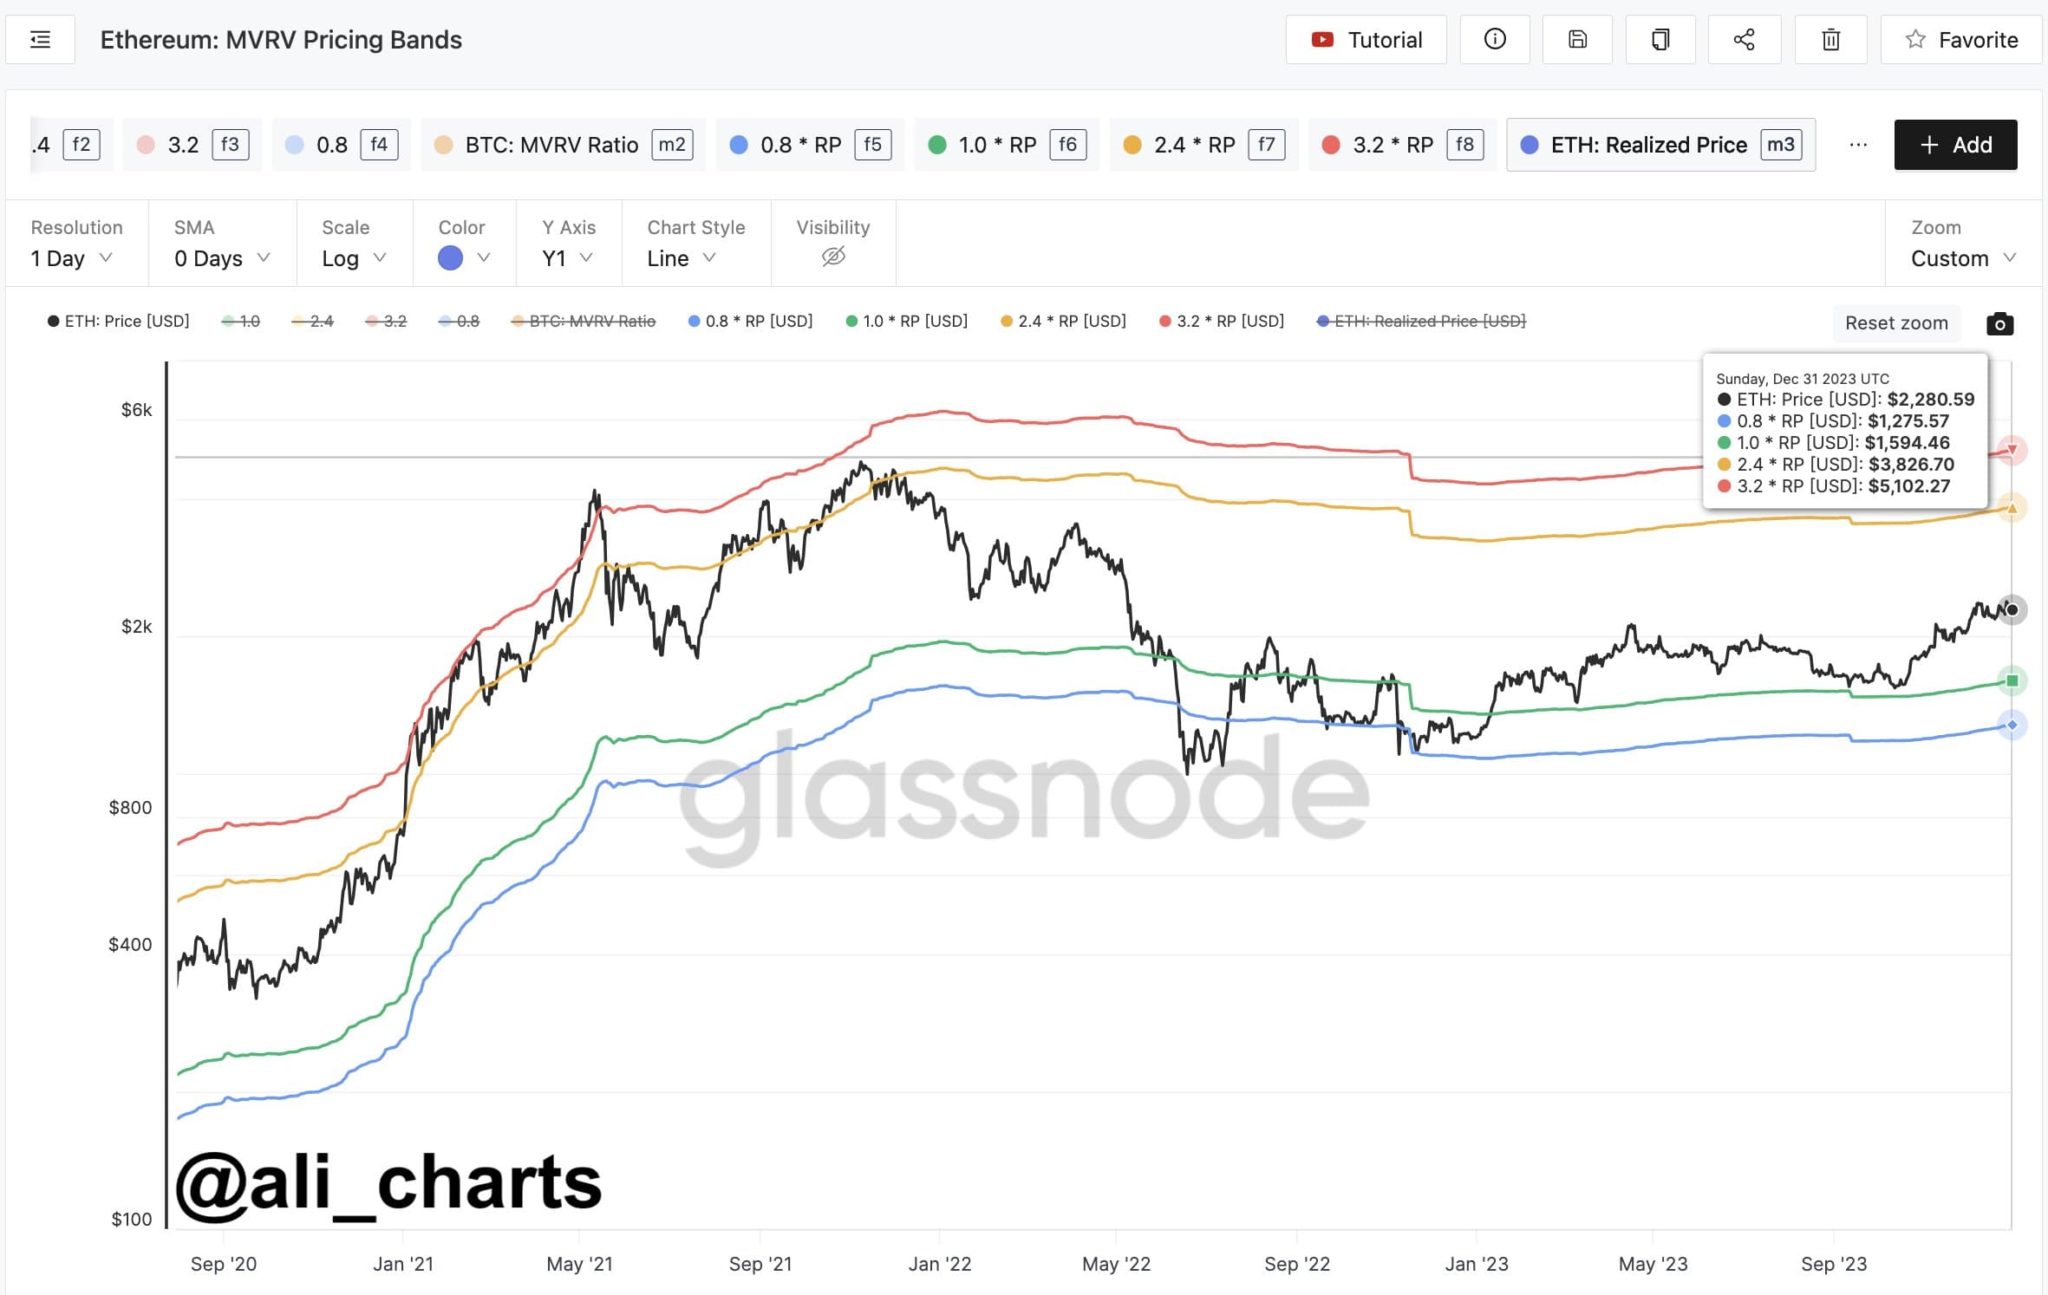The image size is (2048, 1295).
Task: Click the trash delete icon
Action: point(1830,40)
